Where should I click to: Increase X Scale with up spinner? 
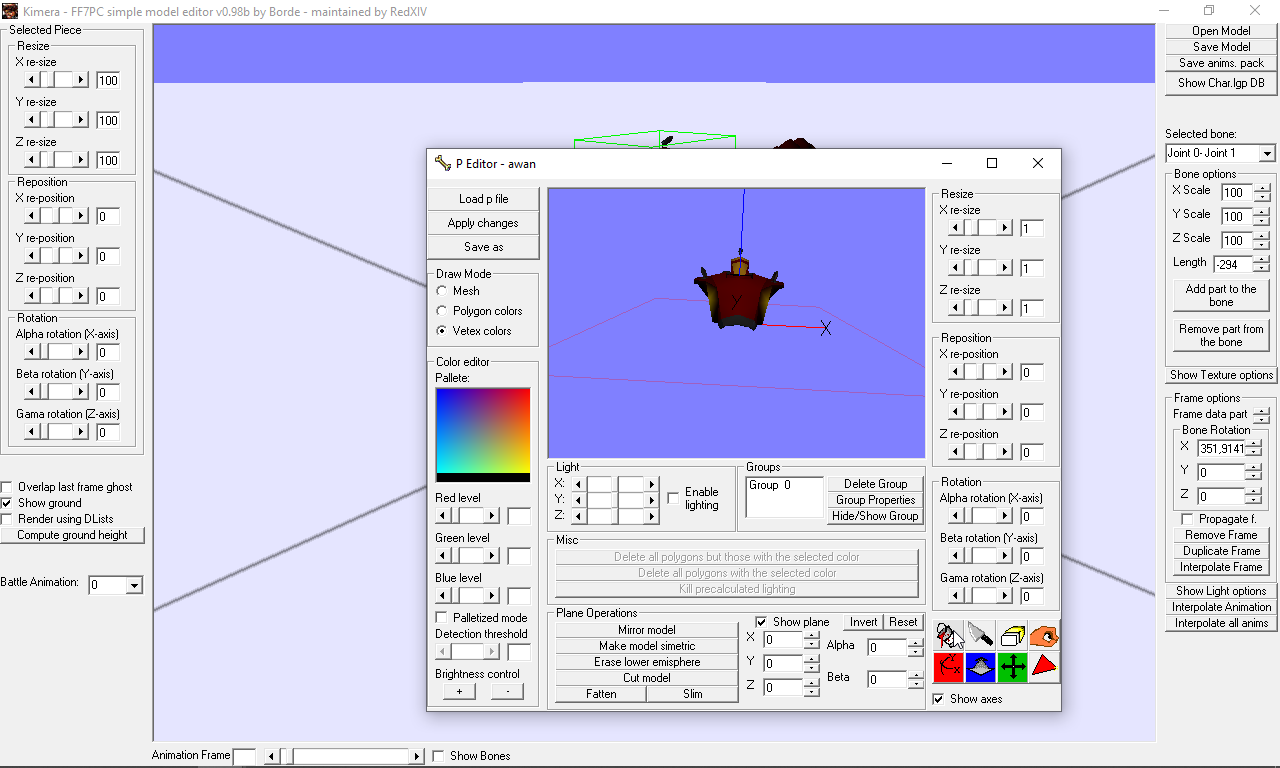click(1263, 188)
